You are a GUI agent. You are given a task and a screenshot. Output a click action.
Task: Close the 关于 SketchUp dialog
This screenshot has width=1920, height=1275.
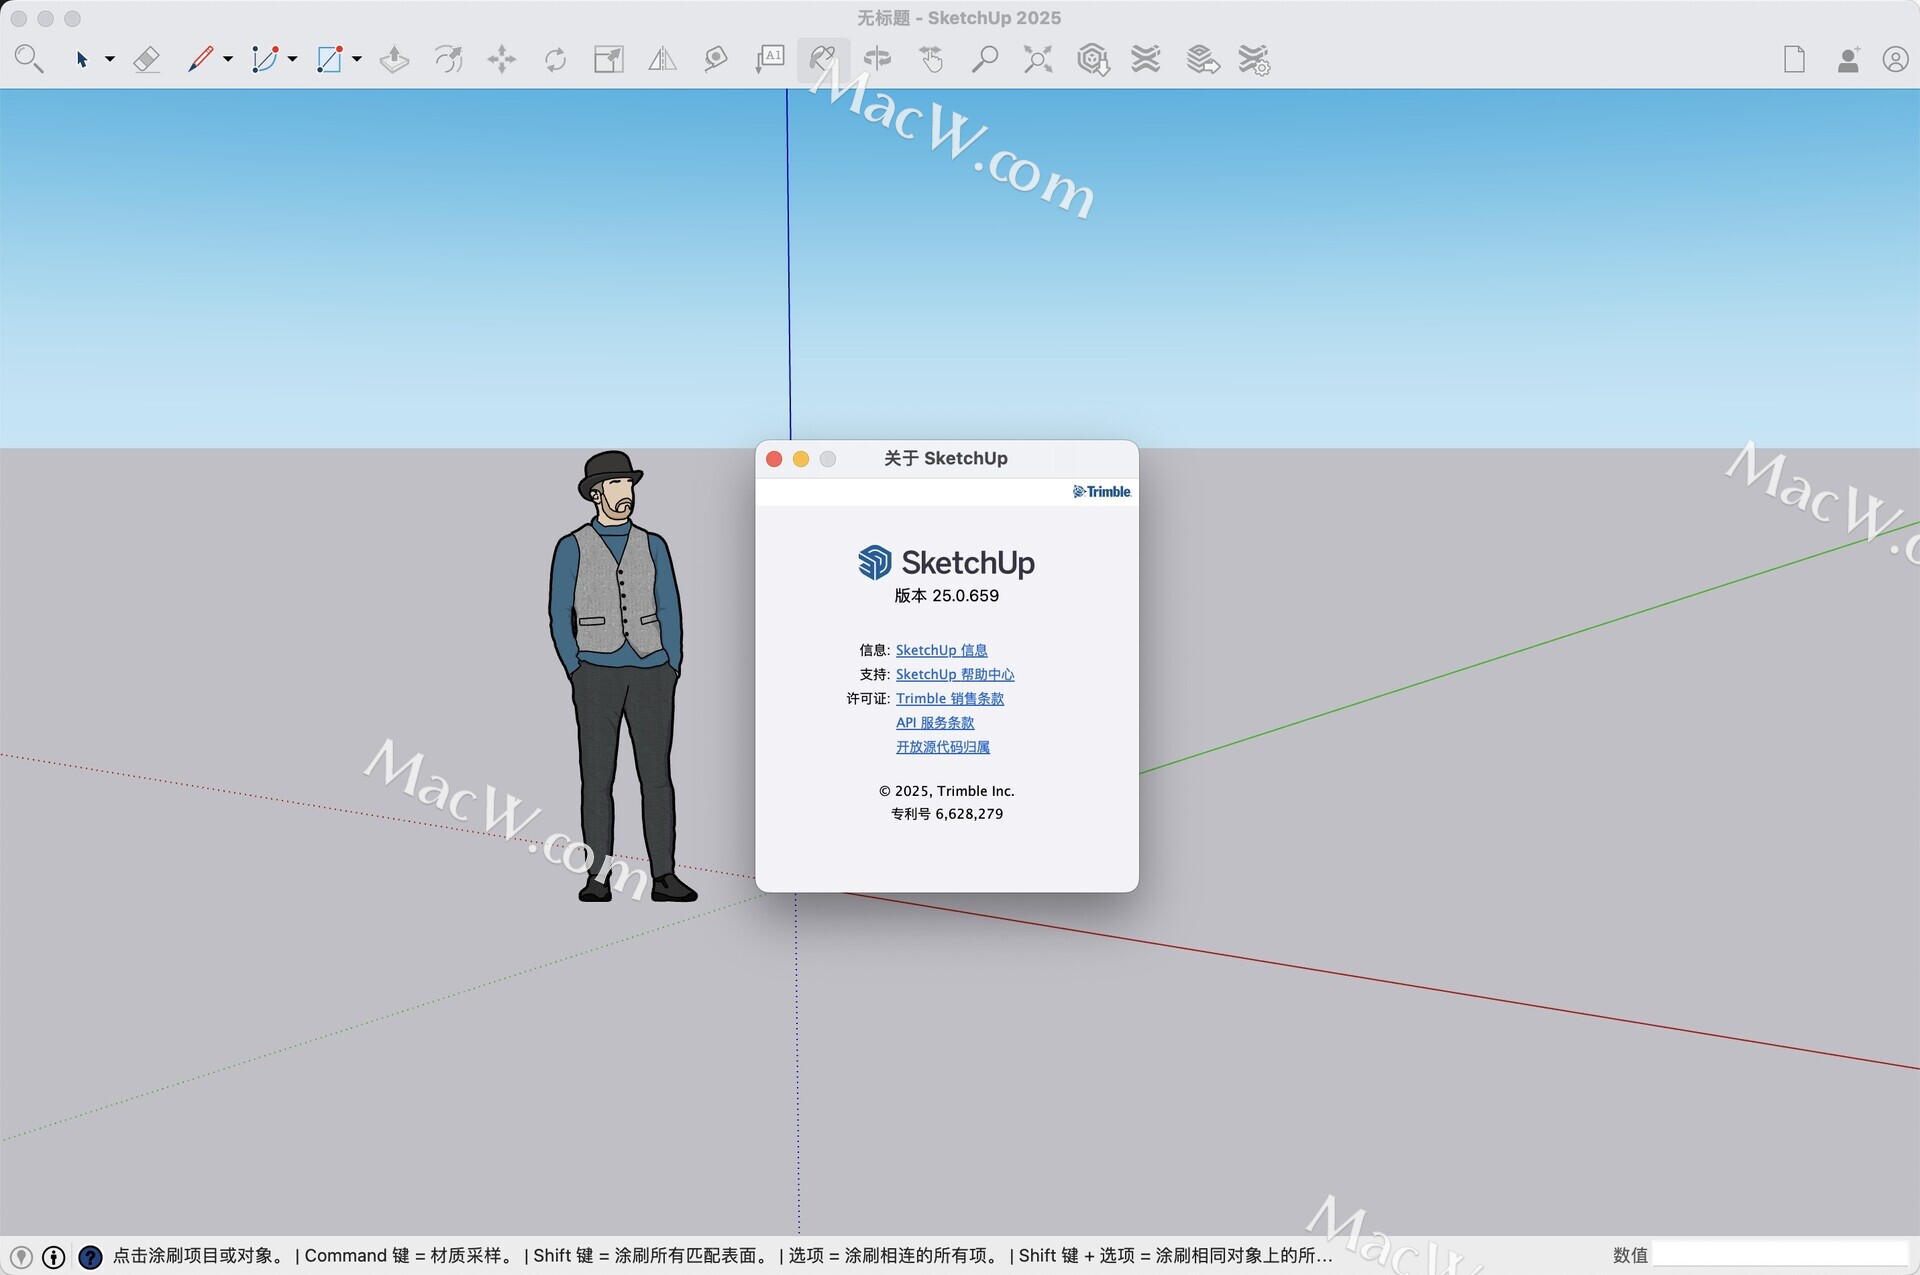point(774,459)
